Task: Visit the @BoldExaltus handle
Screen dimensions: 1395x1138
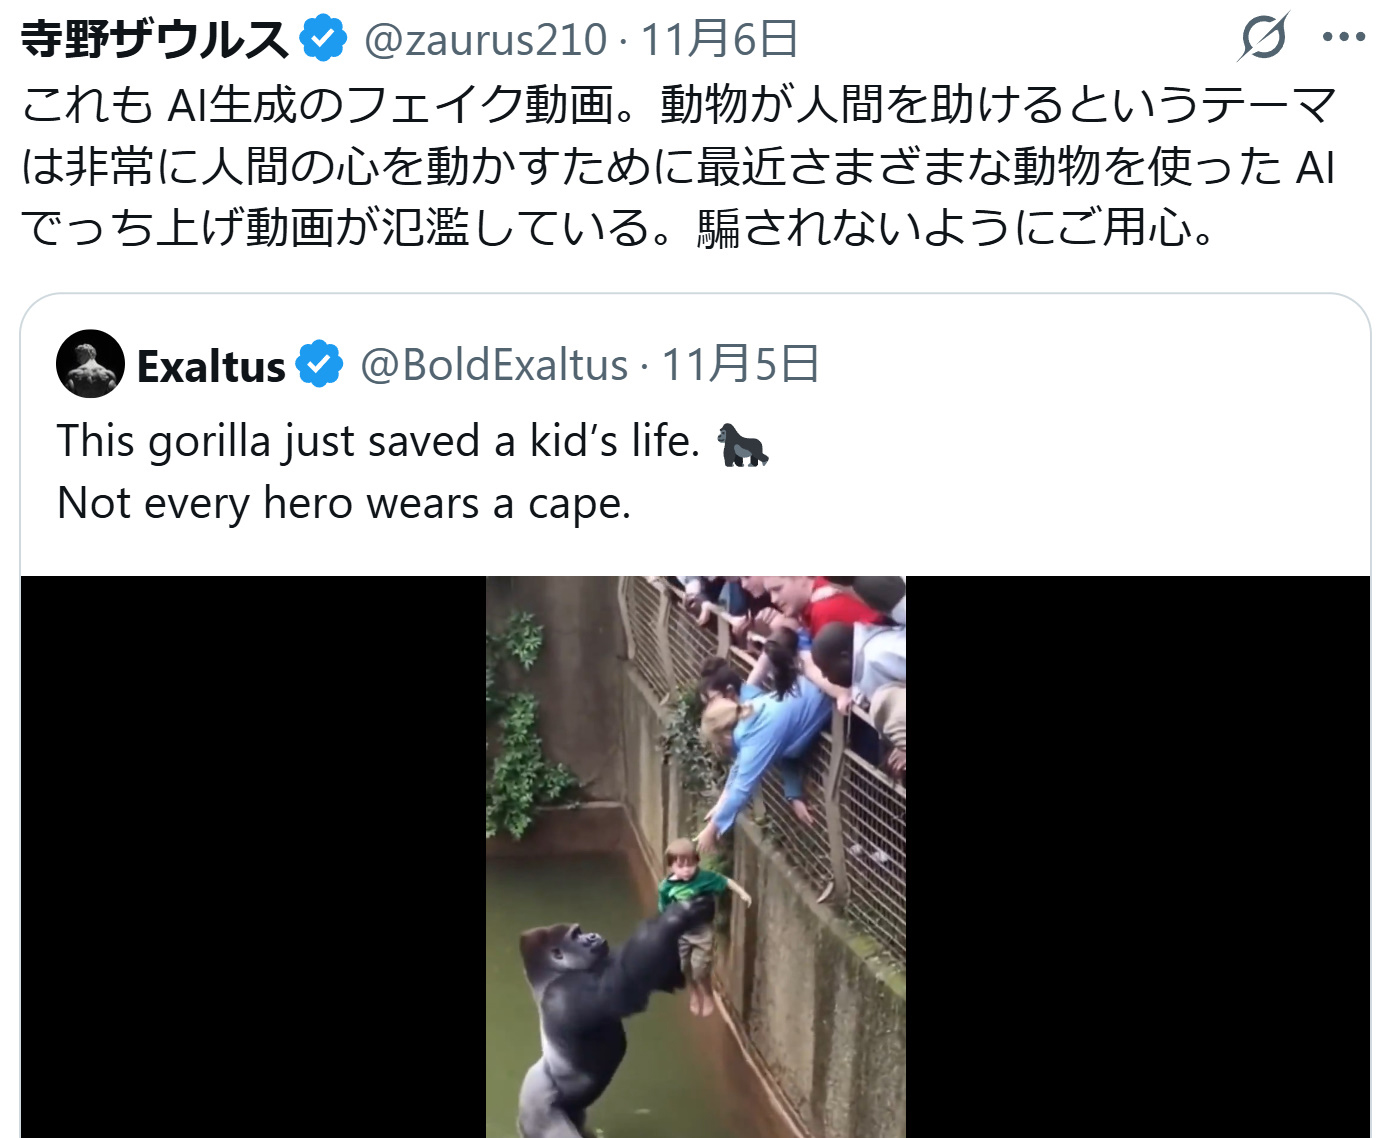Action: pos(494,365)
